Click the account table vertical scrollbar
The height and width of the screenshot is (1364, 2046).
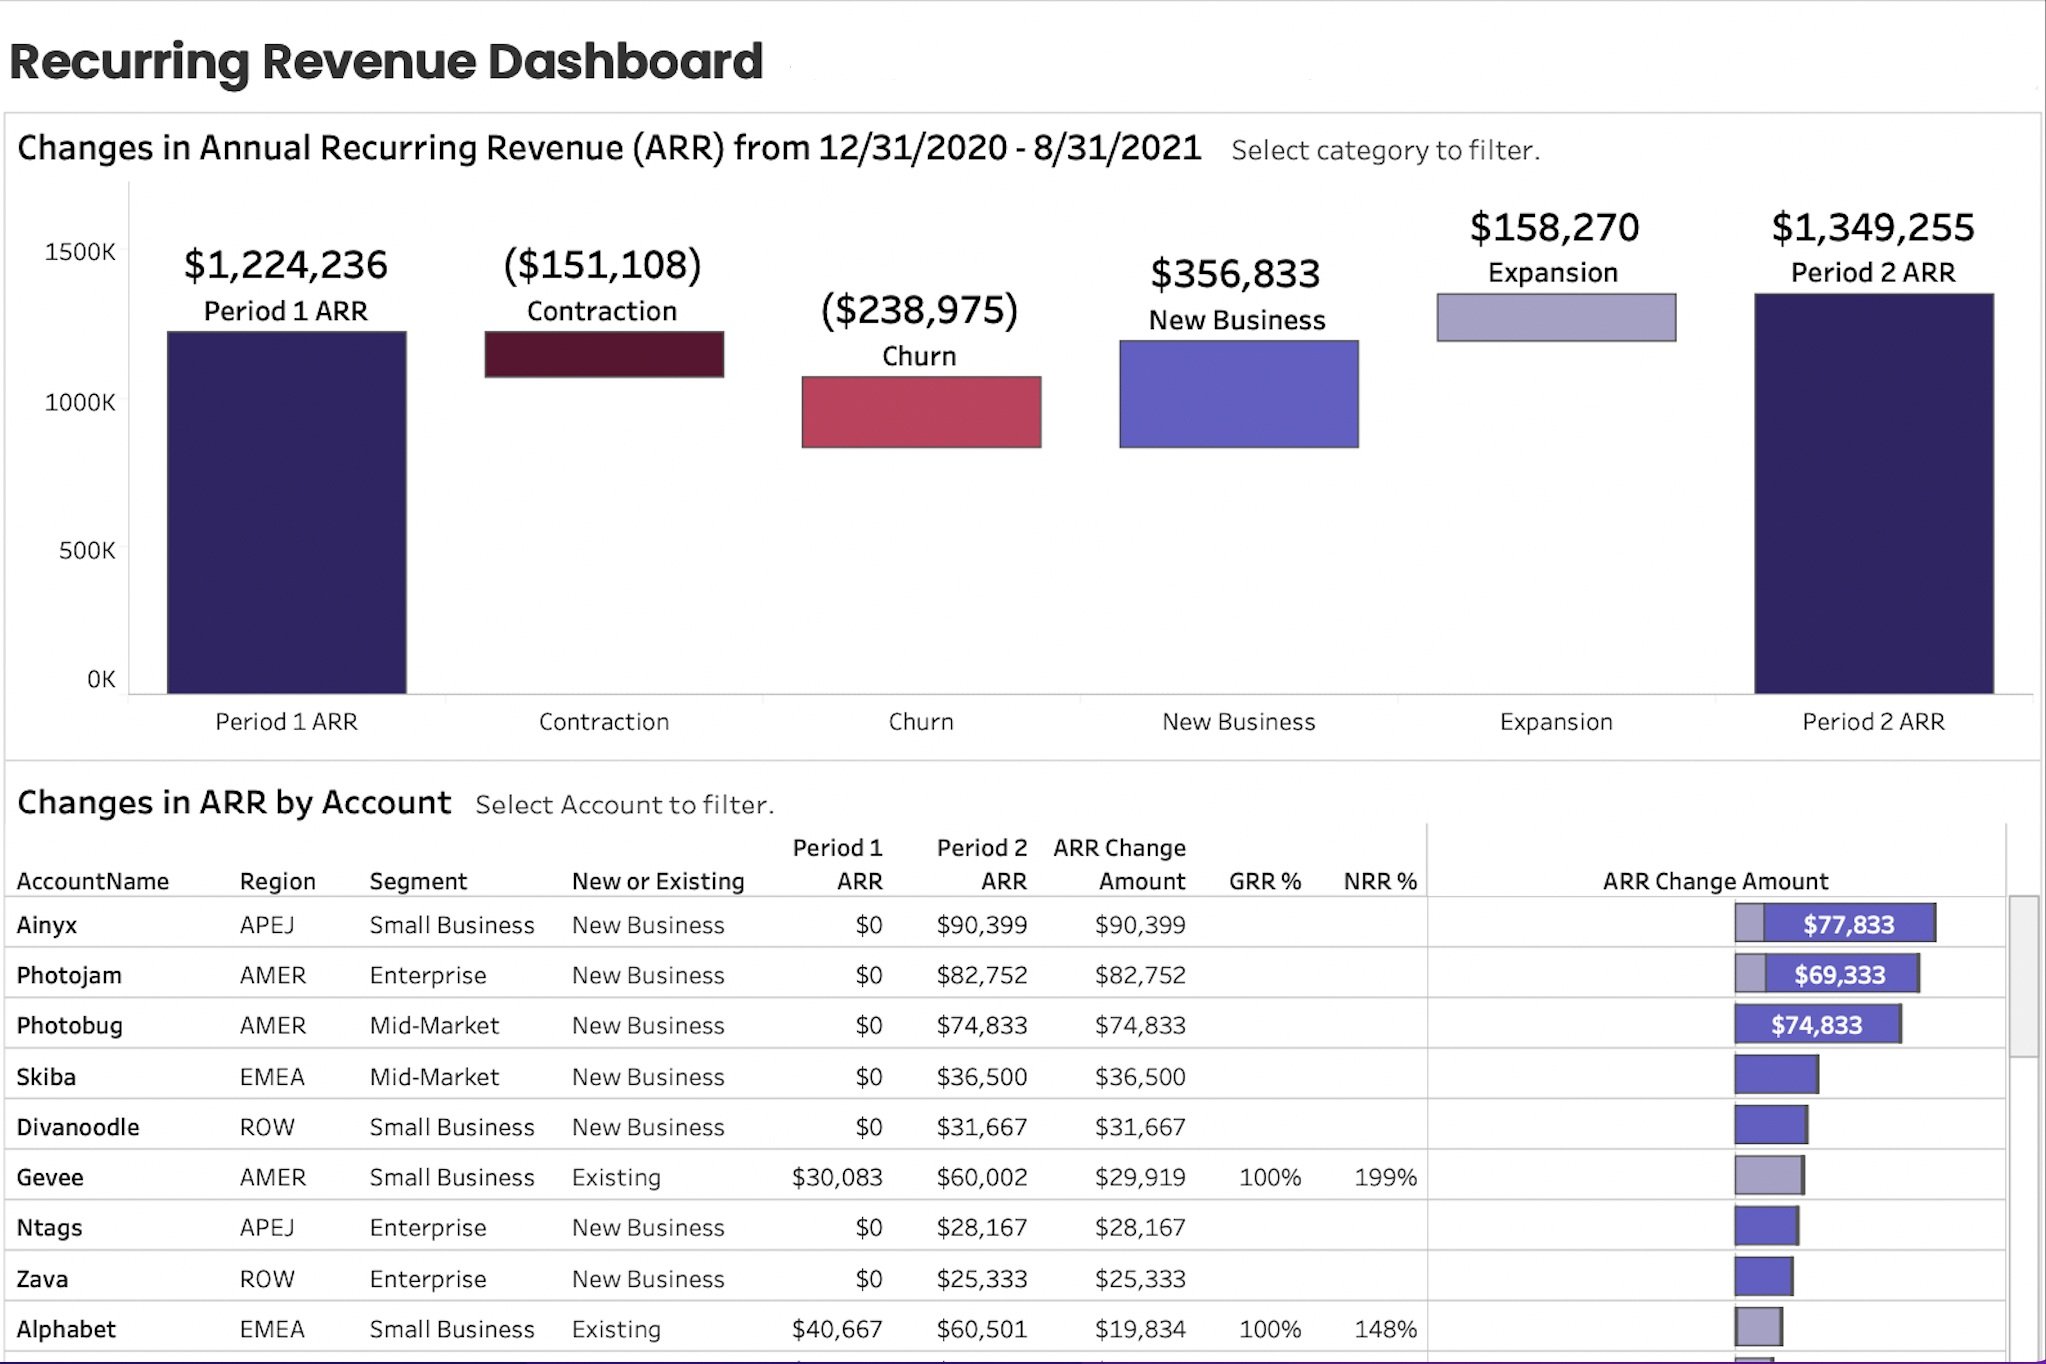pos(2023,976)
